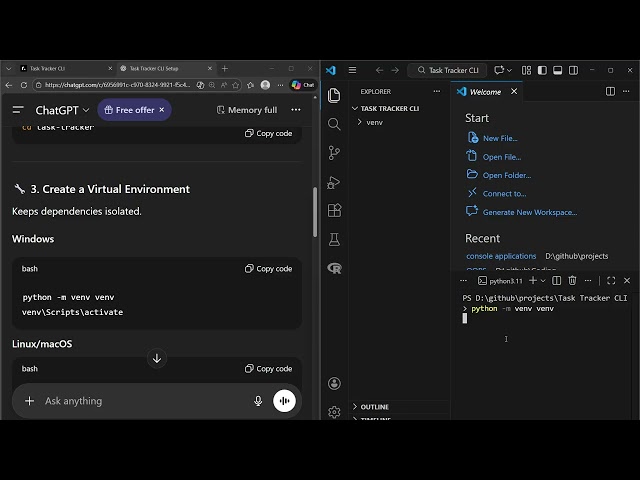Copy code of Linux/macOS bash block
The image size is (640, 480).
[x=269, y=369]
